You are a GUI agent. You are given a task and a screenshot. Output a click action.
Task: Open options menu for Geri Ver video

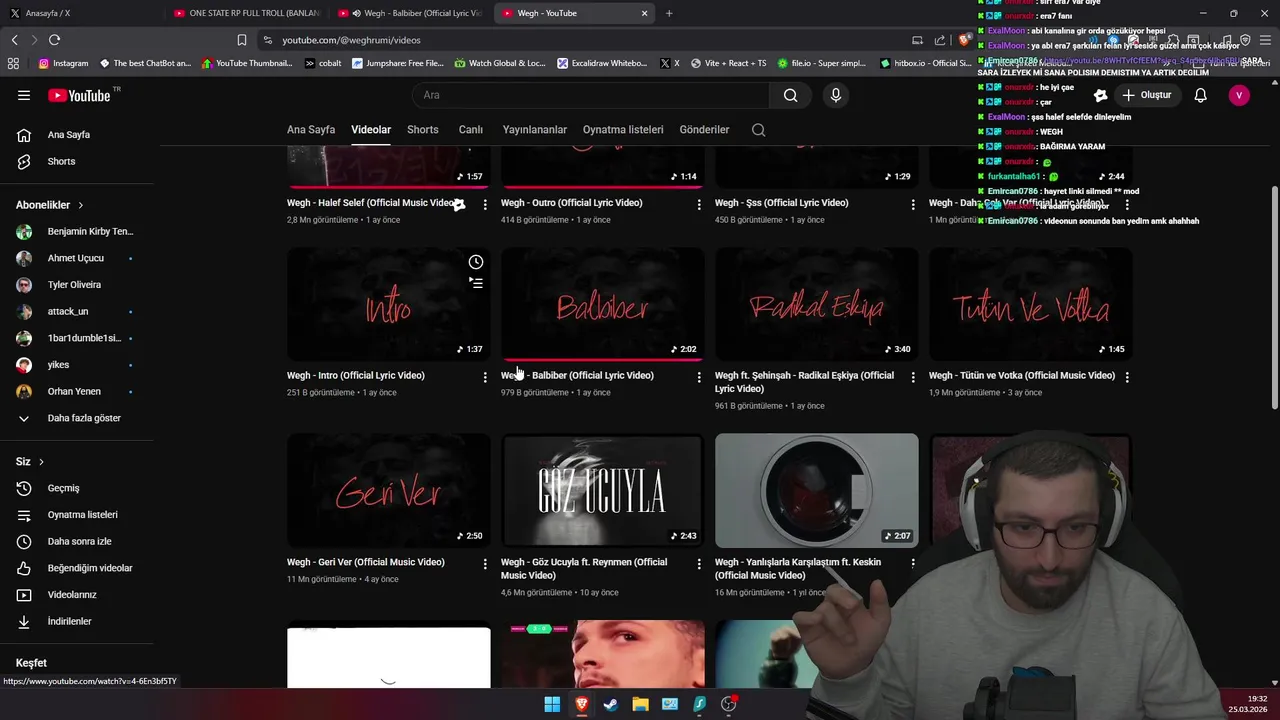(485, 564)
